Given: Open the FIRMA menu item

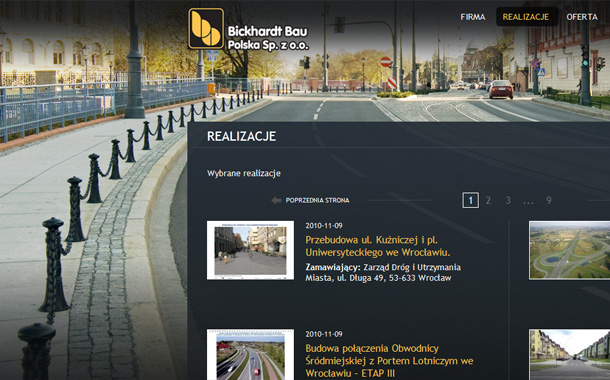Looking at the screenshot, I should click(473, 17).
